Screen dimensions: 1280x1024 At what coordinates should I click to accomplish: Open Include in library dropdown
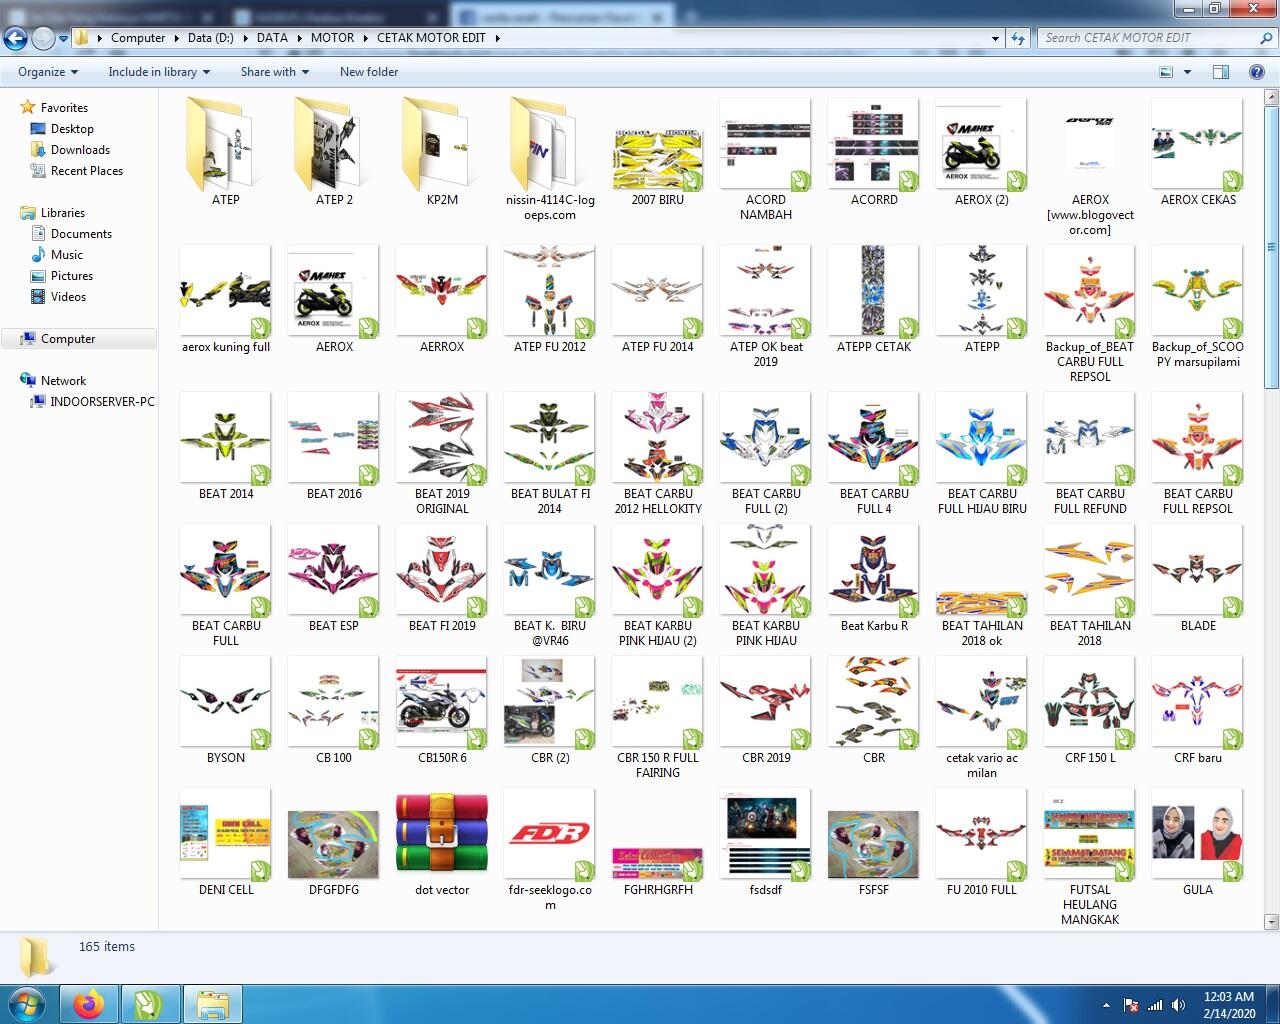tap(159, 72)
